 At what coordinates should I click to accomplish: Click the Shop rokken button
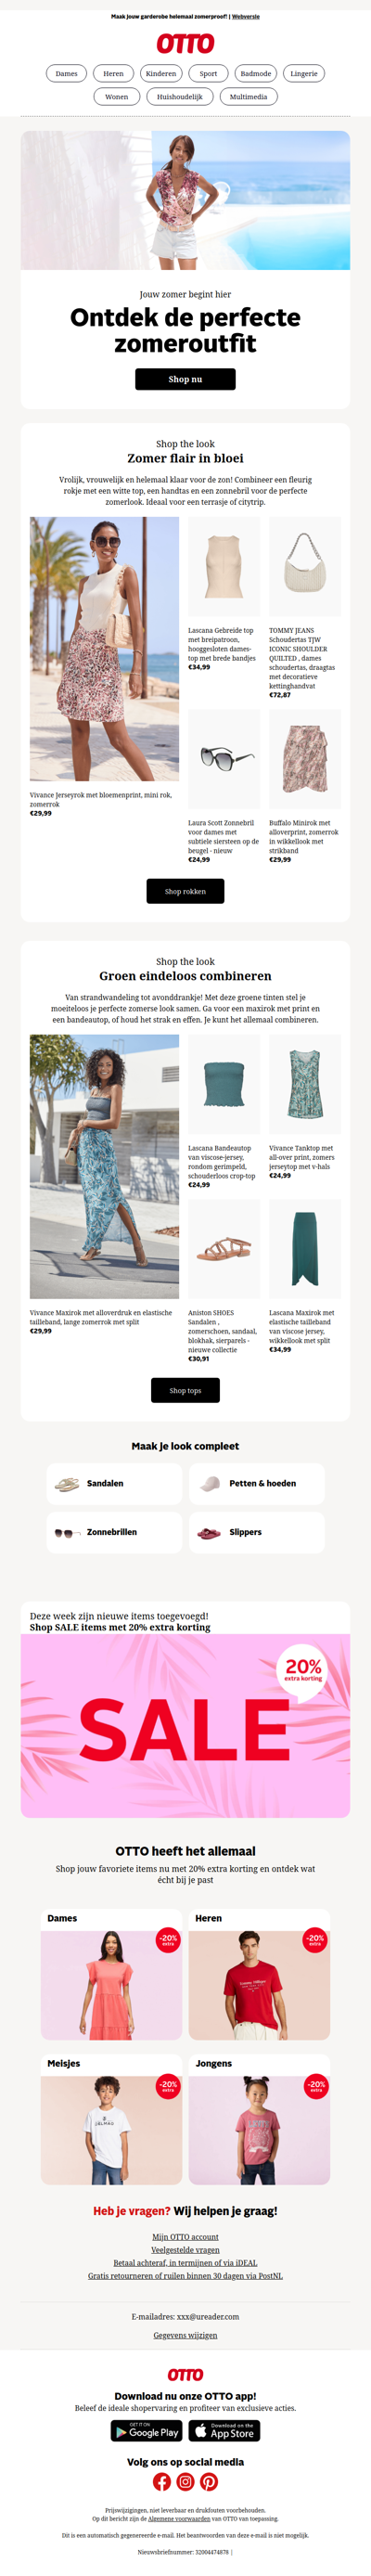coord(185,891)
